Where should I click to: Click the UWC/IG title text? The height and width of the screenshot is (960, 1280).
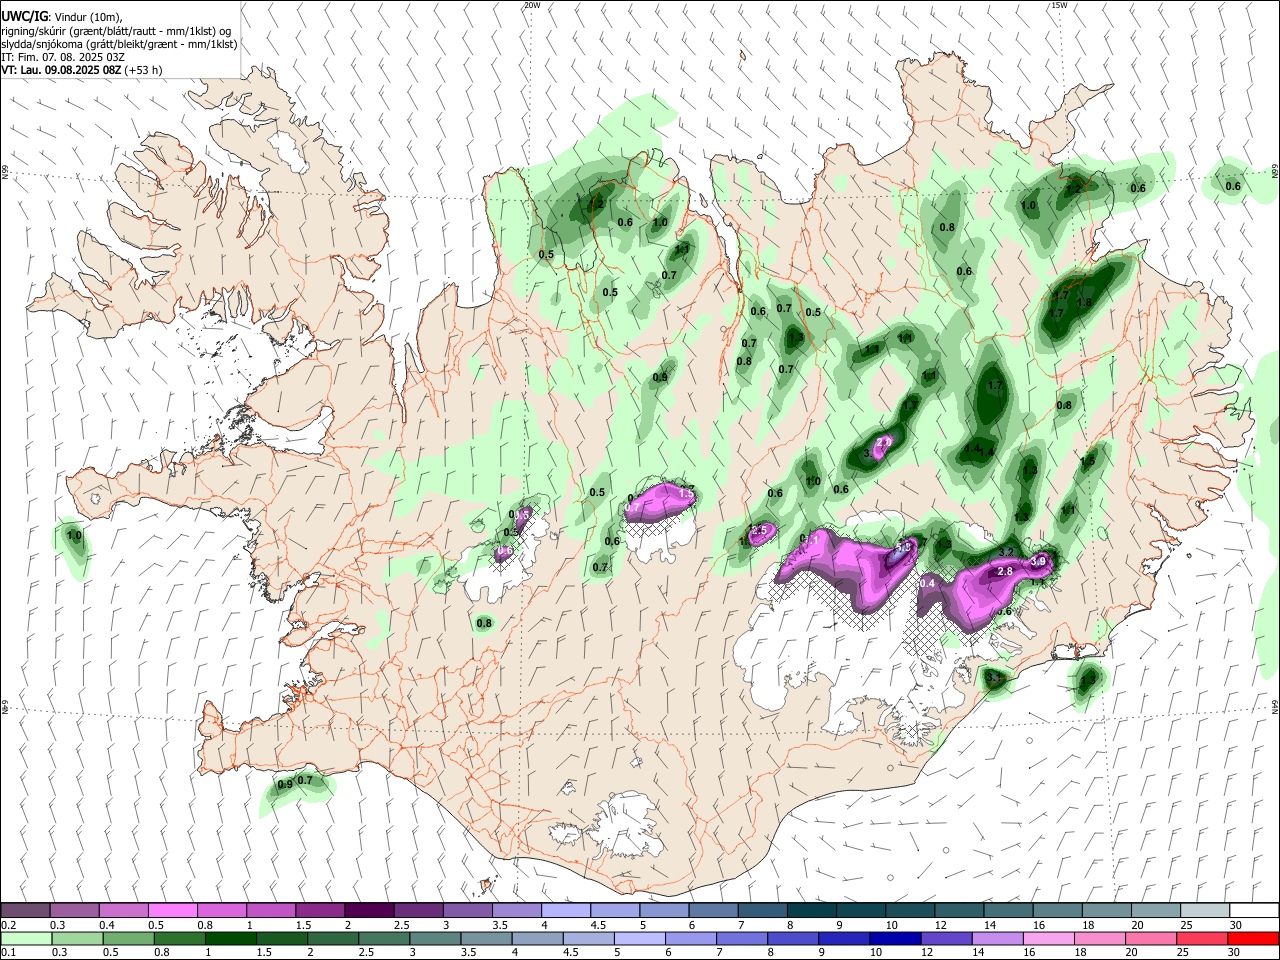coord(23,16)
